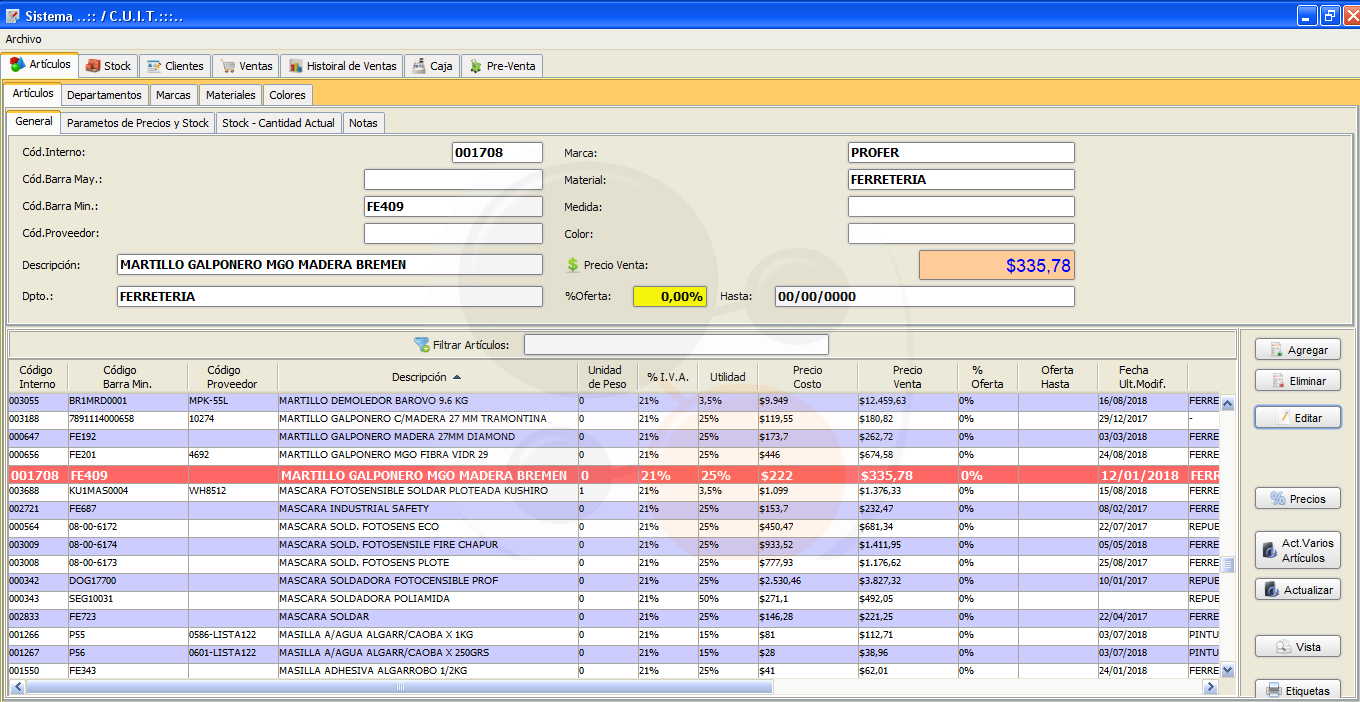Screen dimensions: 1360x702
Task: Select the row "MASCARA SOLDADORA POLIAMIDA"
Action: tap(614, 599)
